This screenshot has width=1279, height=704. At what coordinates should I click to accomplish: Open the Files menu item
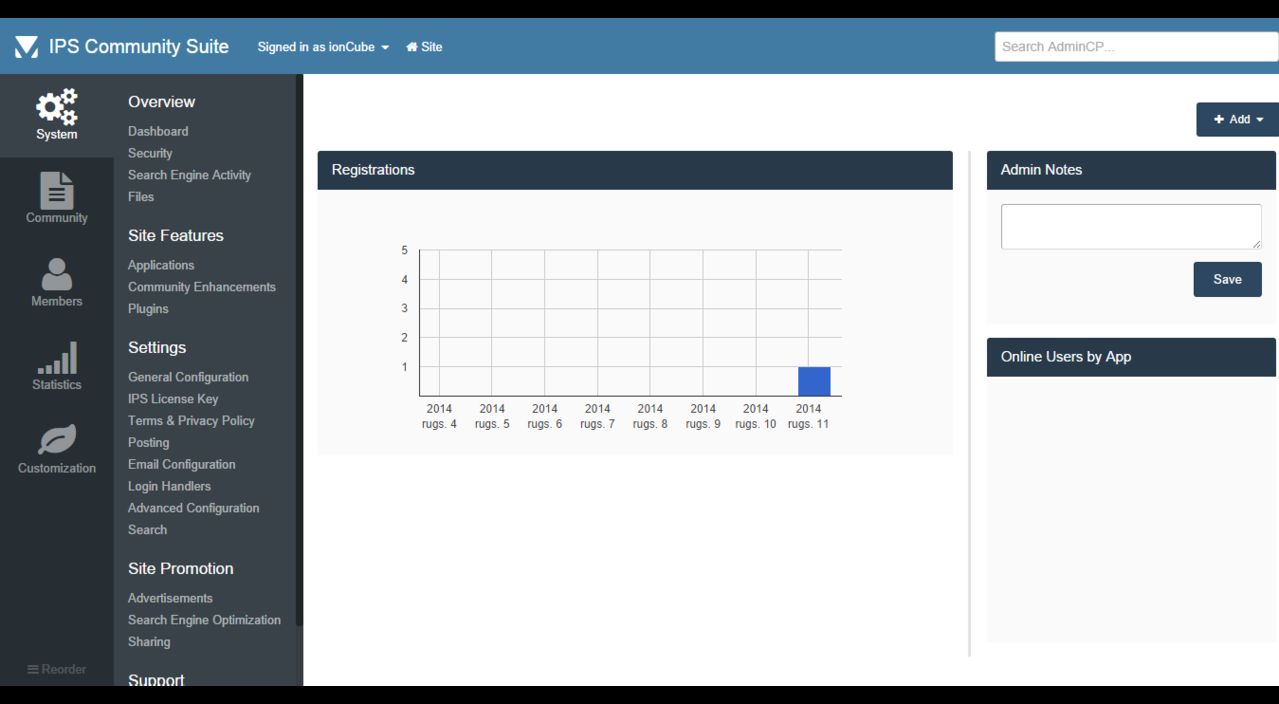click(141, 197)
